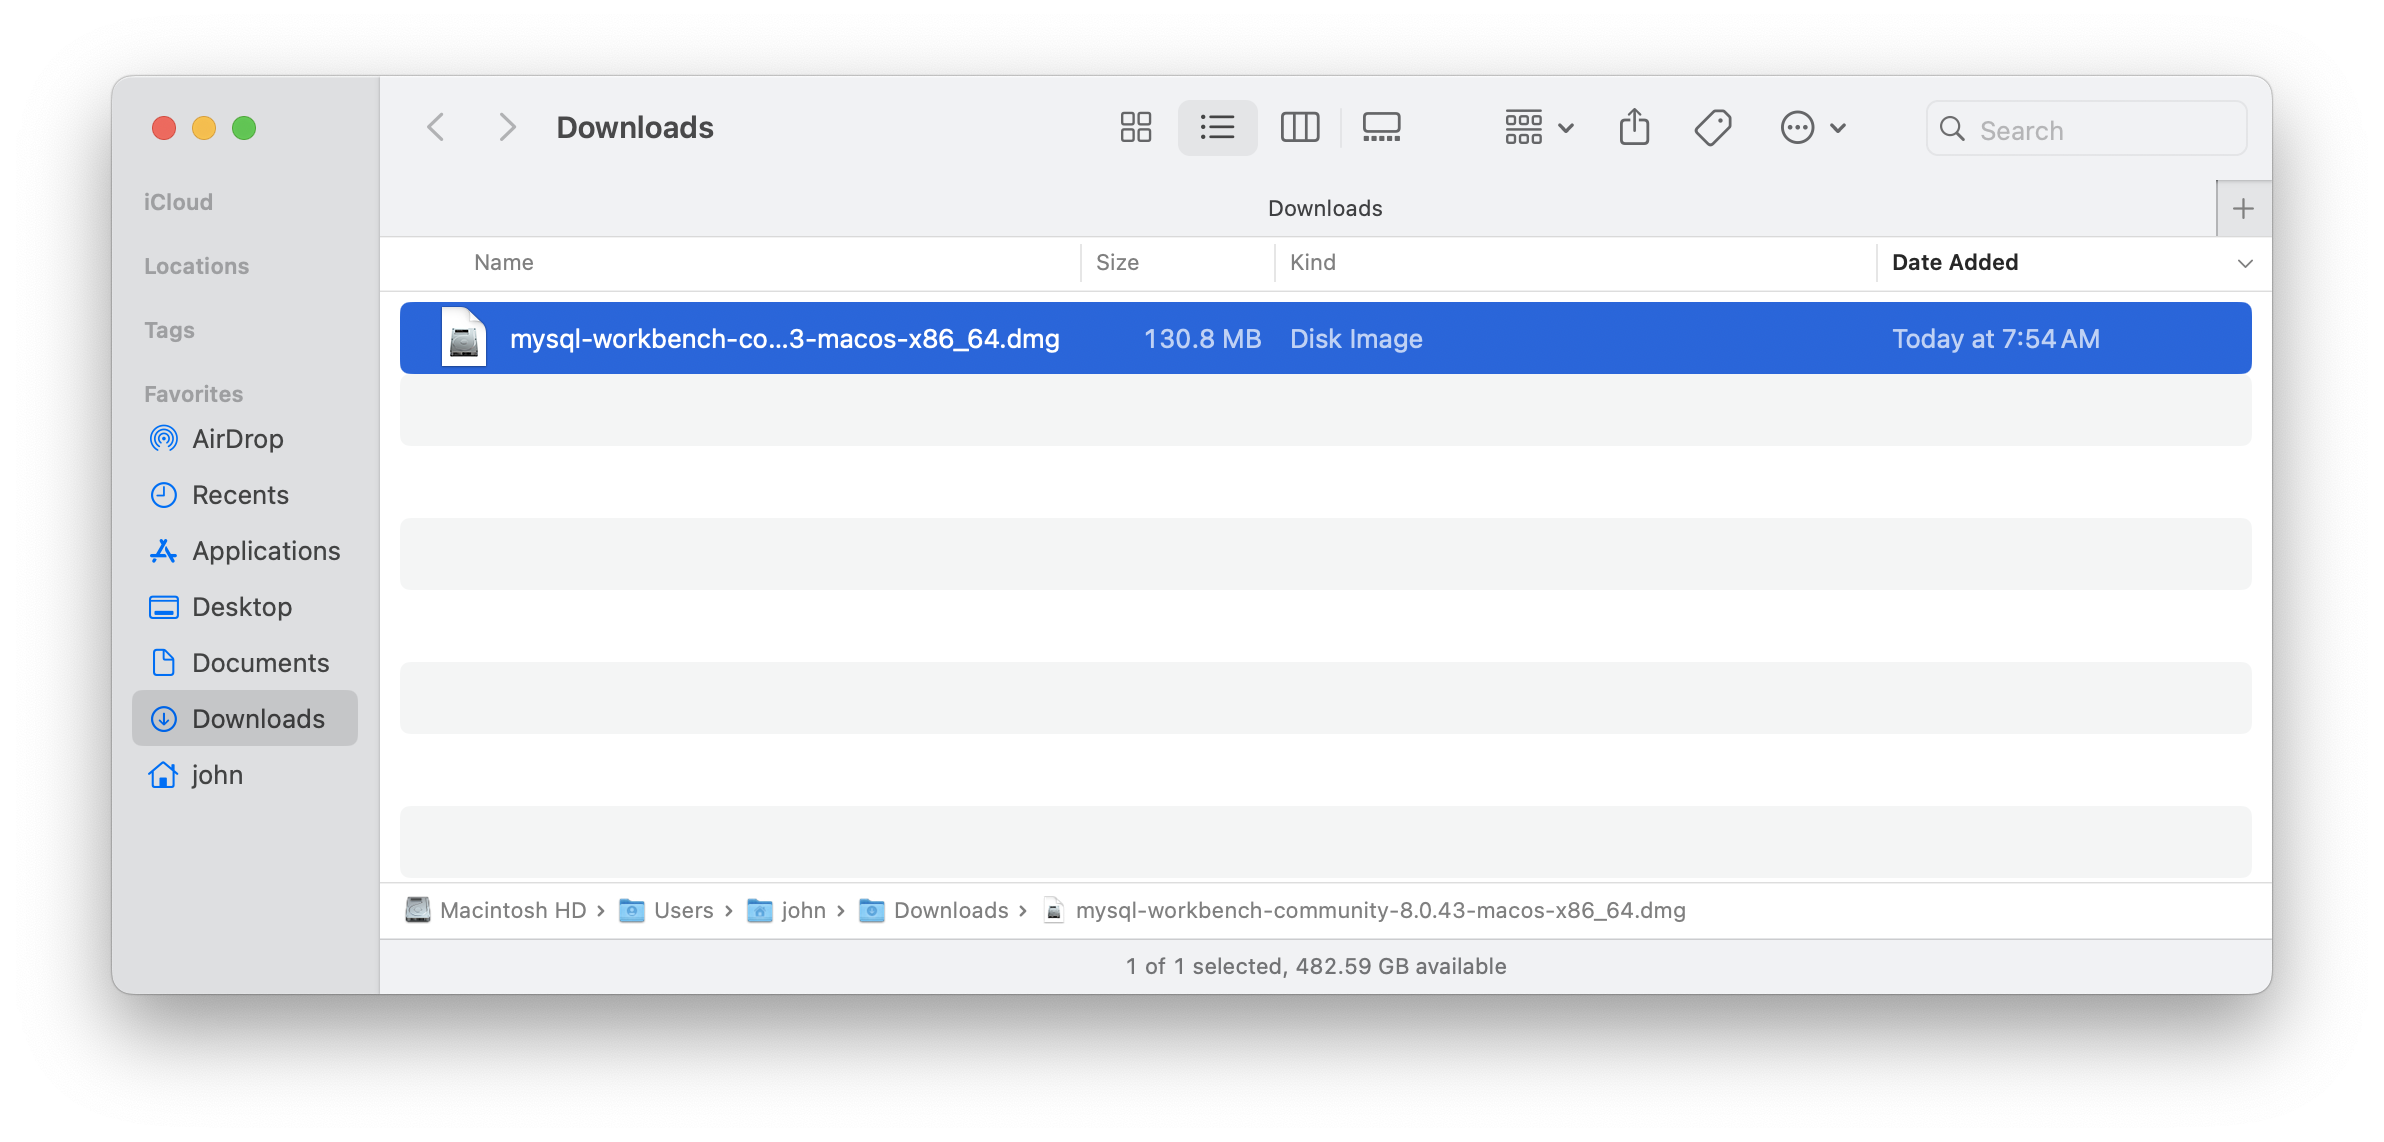Collapse the Favorites sidebar section
2384x1142 pixels.
(x=193, y=394)
